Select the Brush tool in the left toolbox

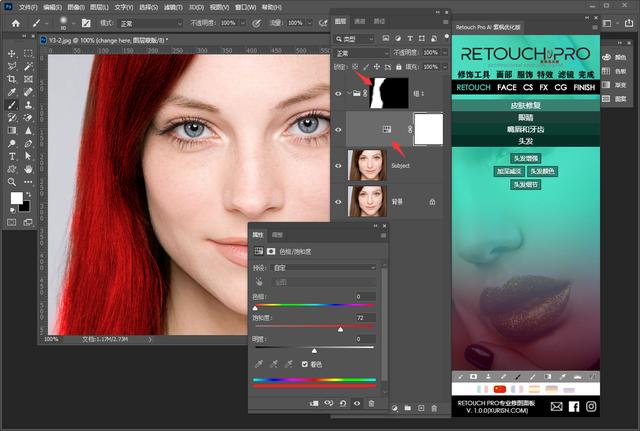tap(11, 105)
